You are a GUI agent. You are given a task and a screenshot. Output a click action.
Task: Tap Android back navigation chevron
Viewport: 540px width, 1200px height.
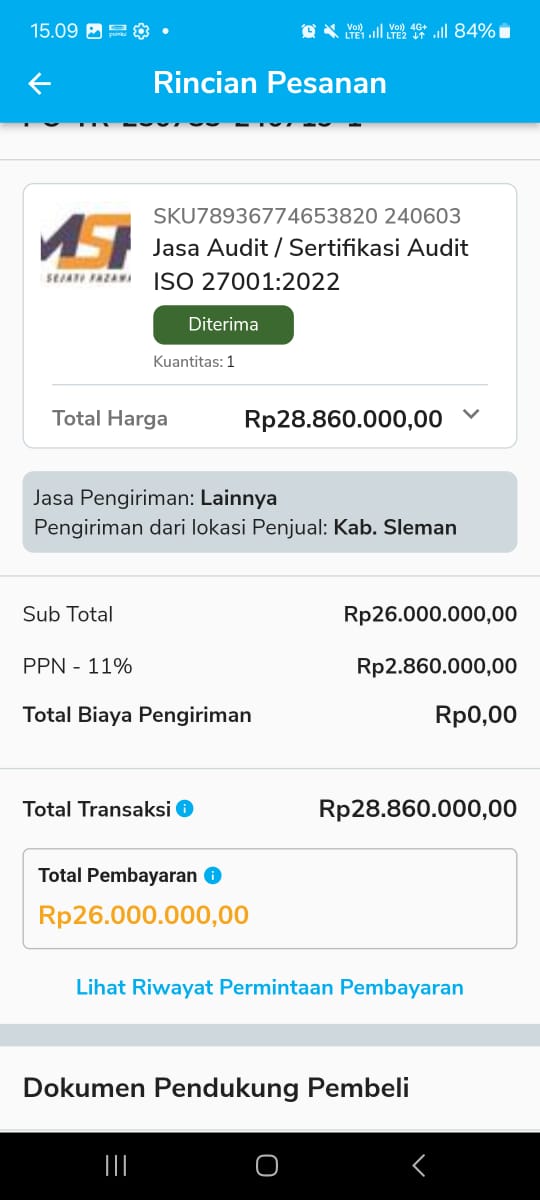tap(419, 1165)
